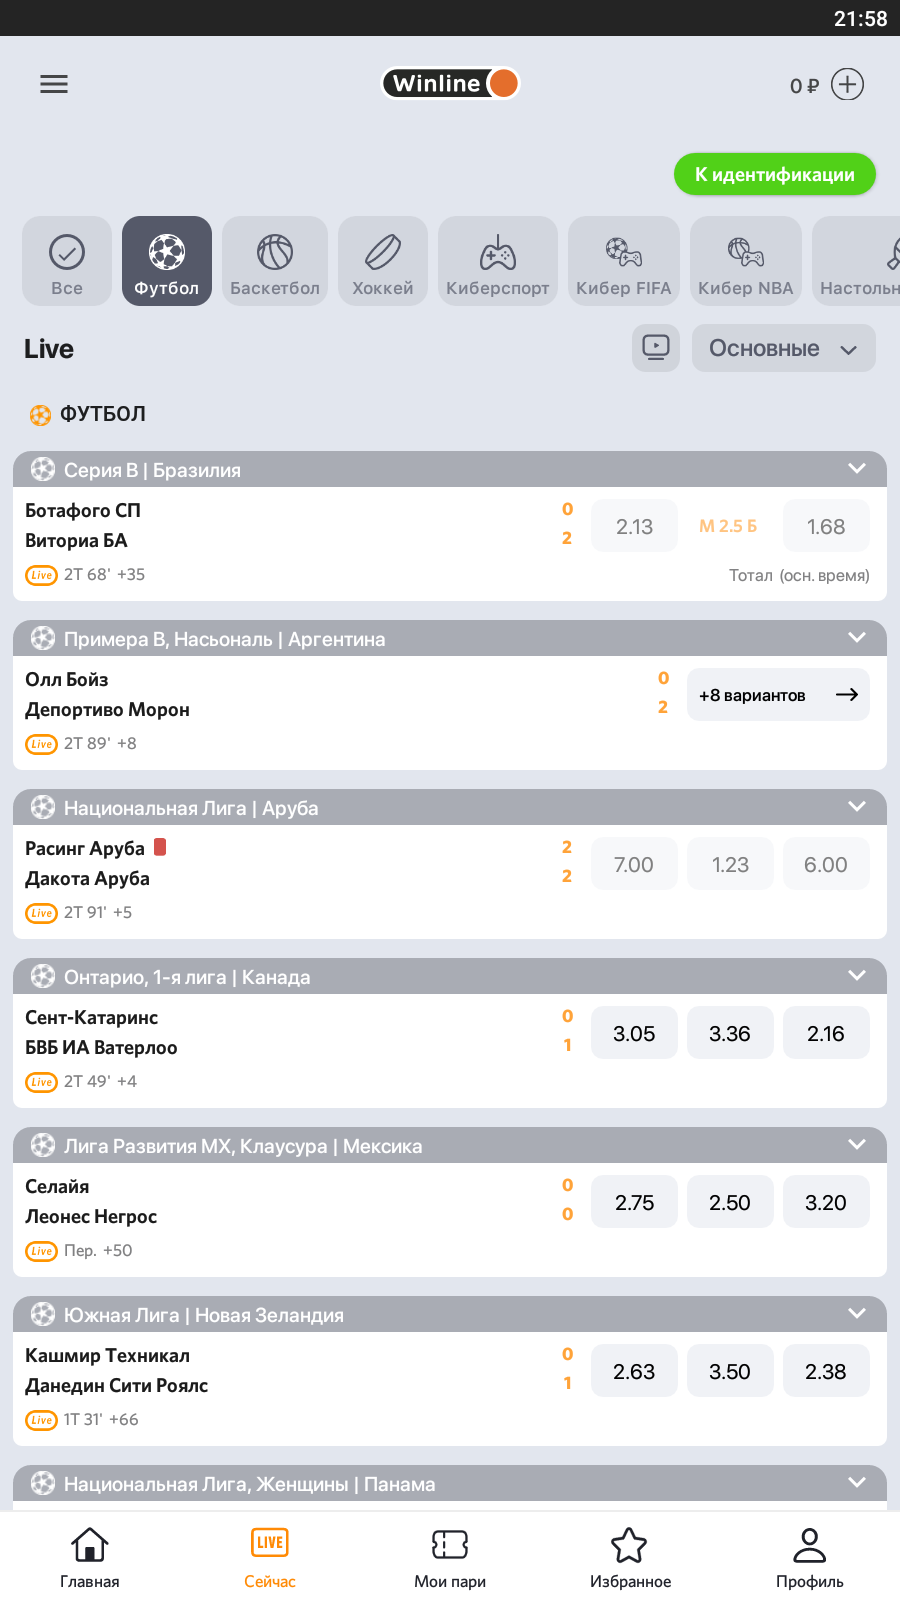Tap the plus icon to deposit funds
900x1600 pixels.
[847, 85]
